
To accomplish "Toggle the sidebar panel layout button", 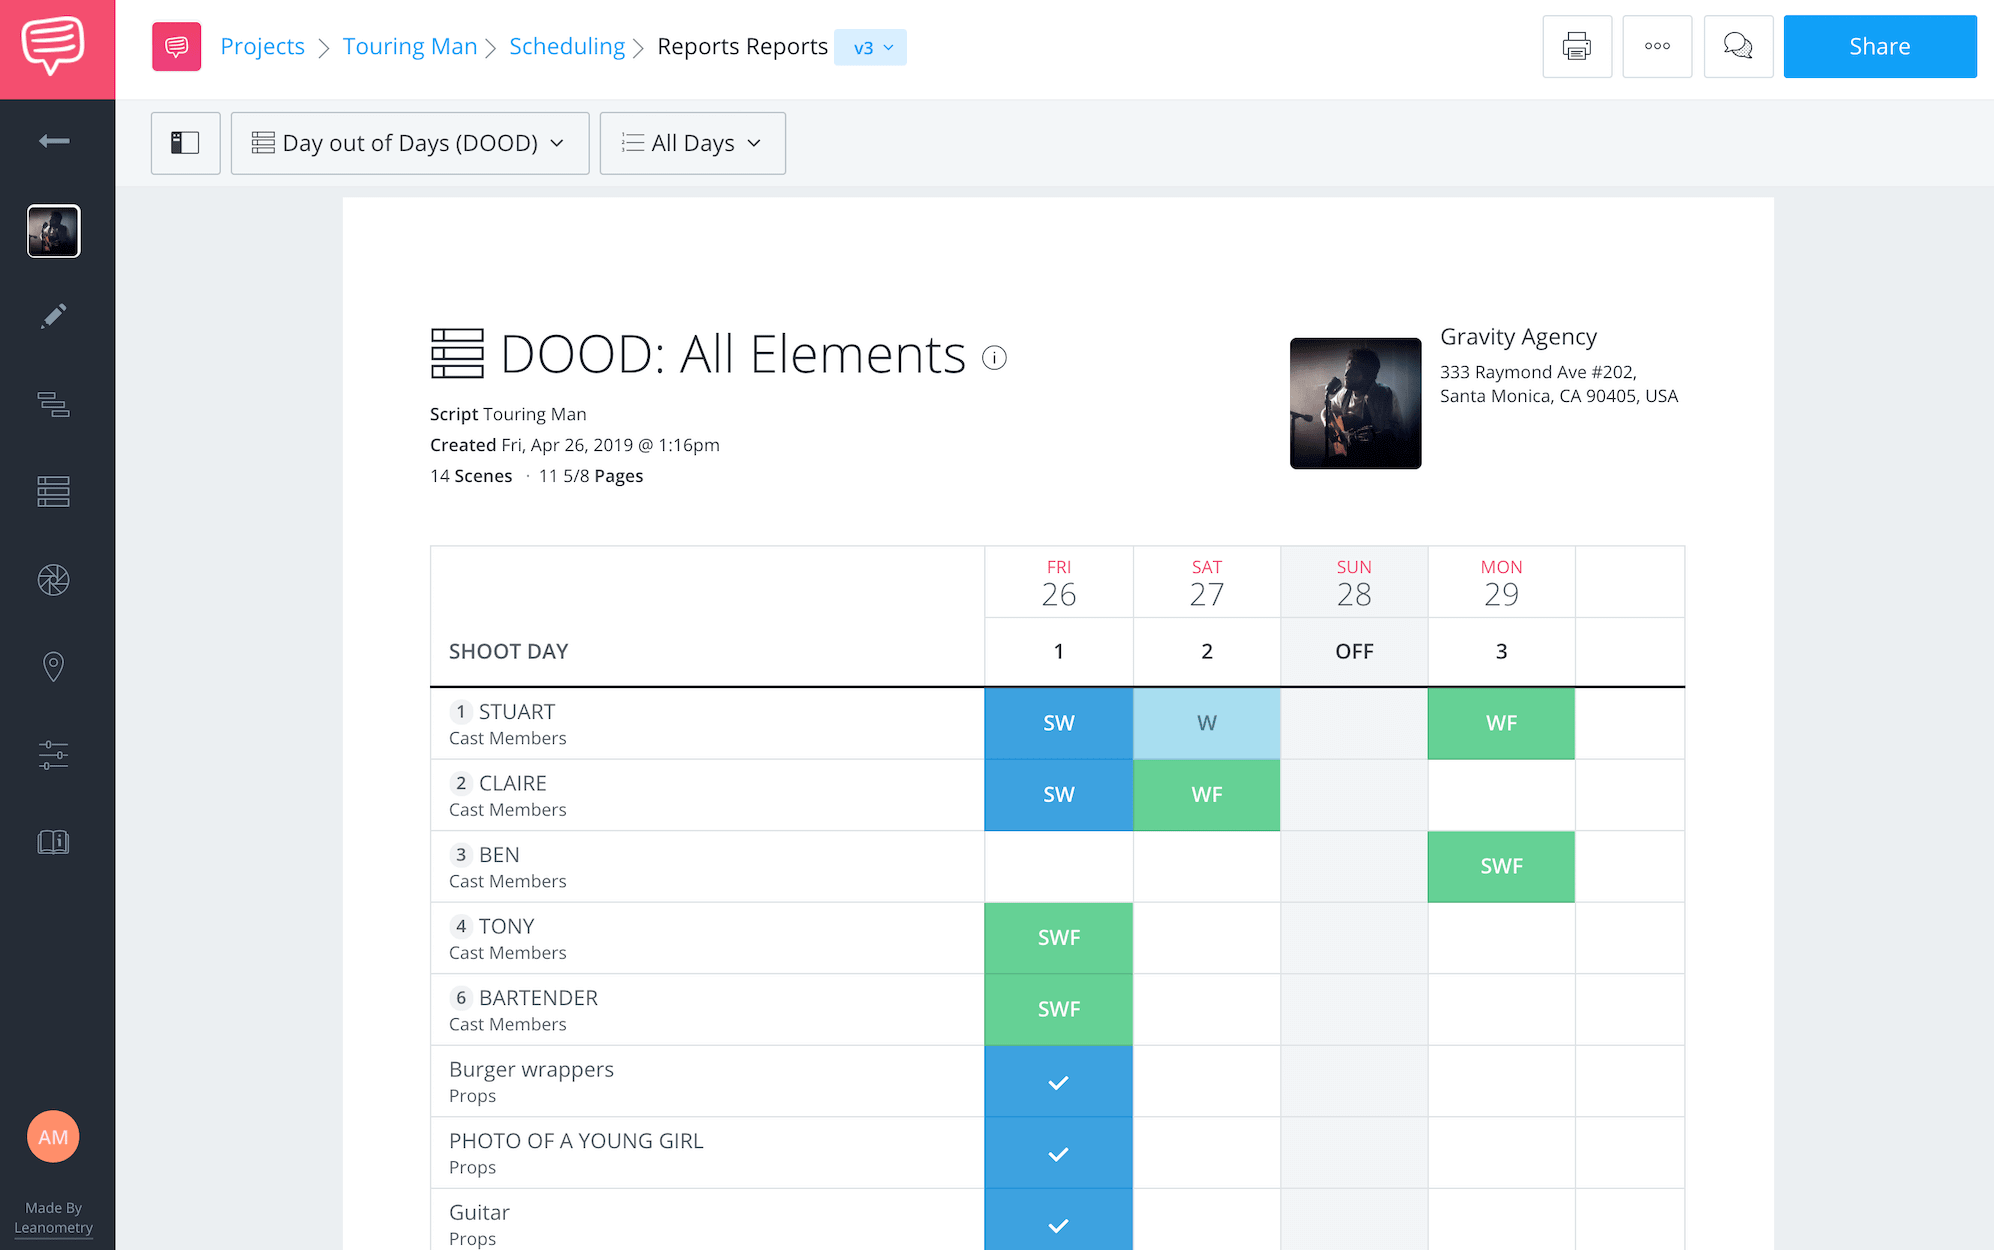I will (x=185, y=143).
